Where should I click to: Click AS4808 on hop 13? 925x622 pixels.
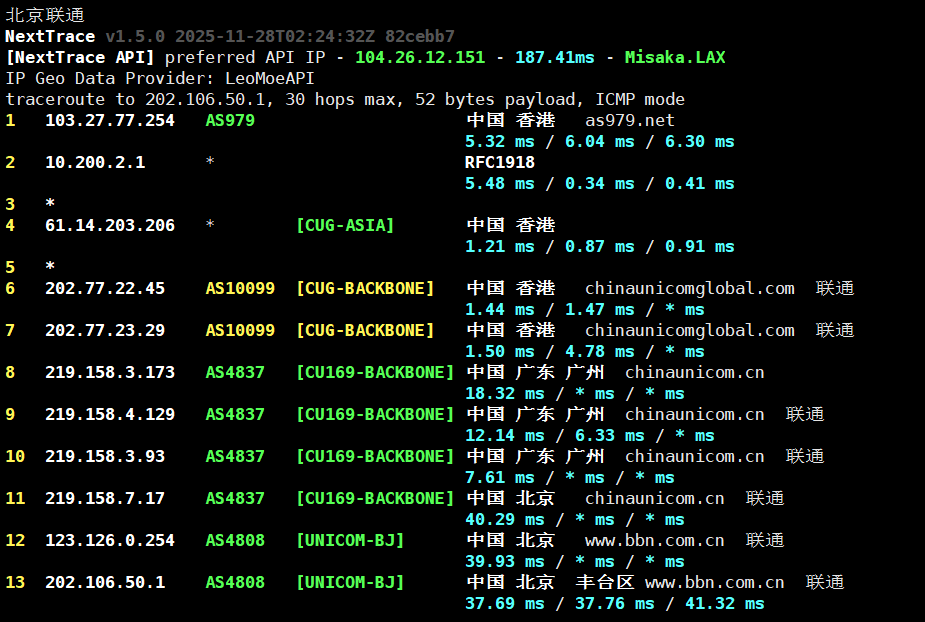pos(235,582)
